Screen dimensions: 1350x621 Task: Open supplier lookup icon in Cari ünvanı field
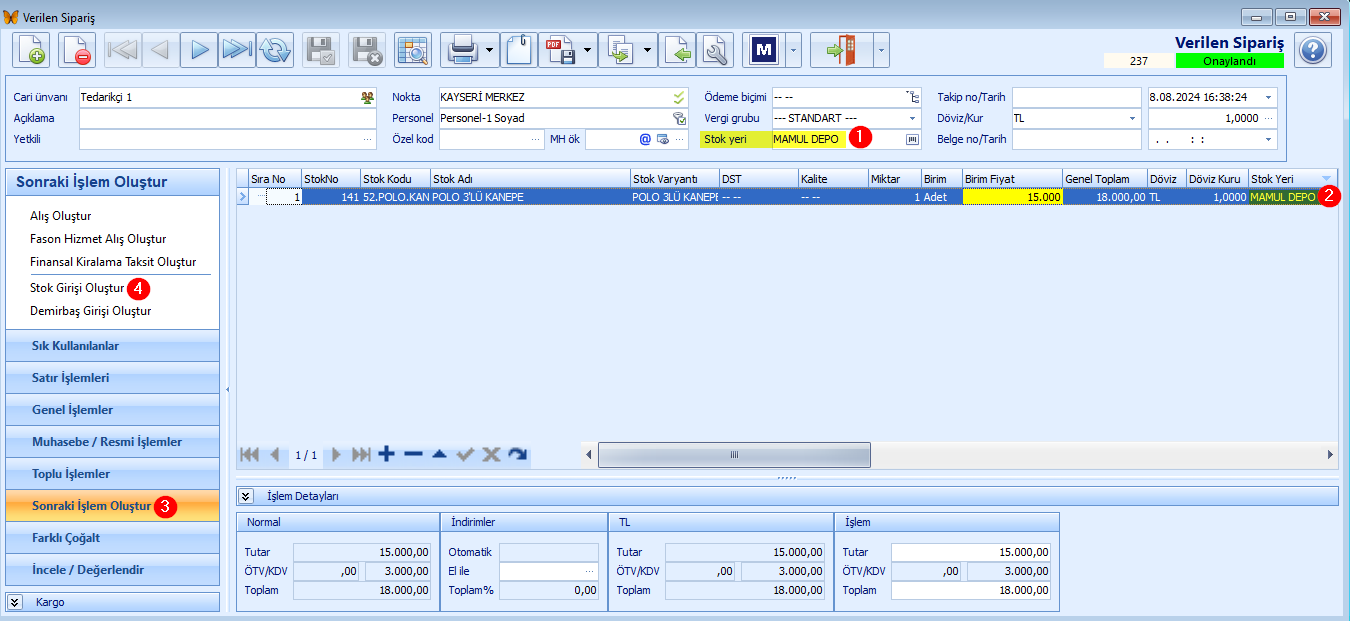(x=367, y=97)
